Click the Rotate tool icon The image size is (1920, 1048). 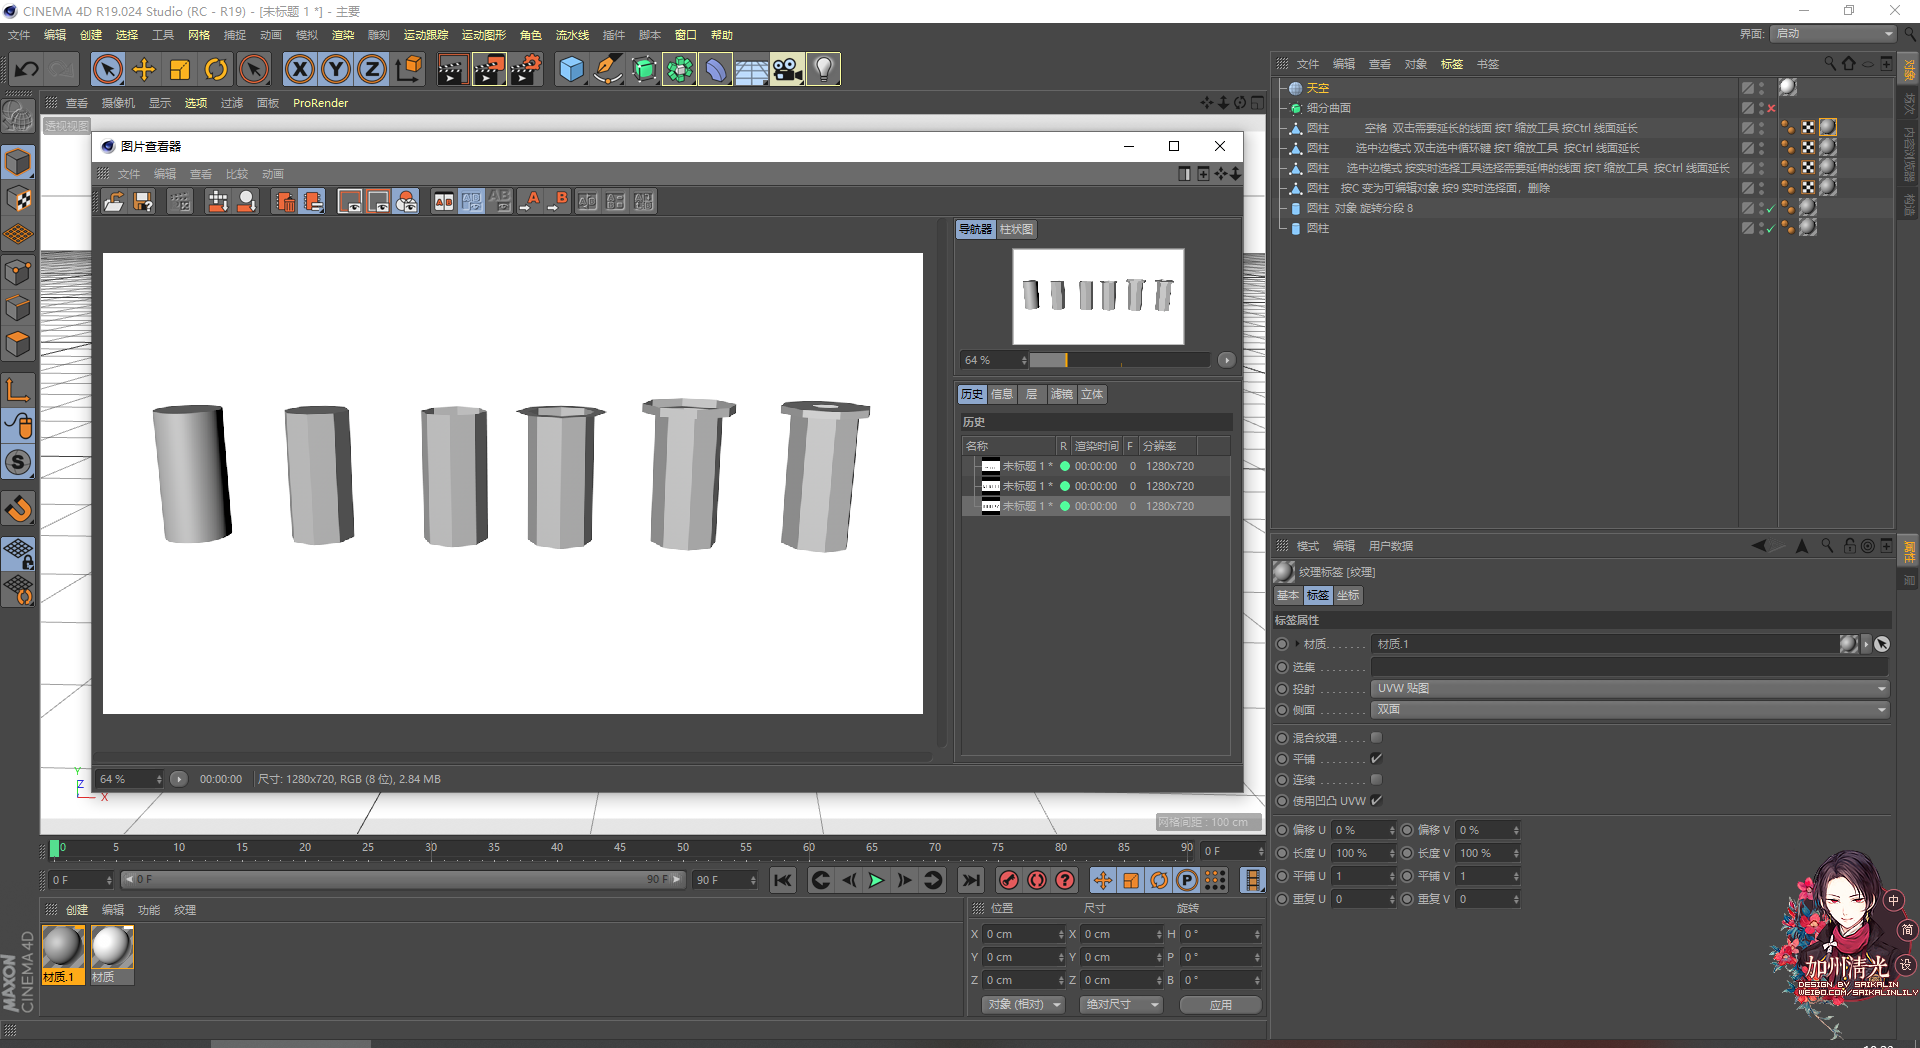pos(216,69)
